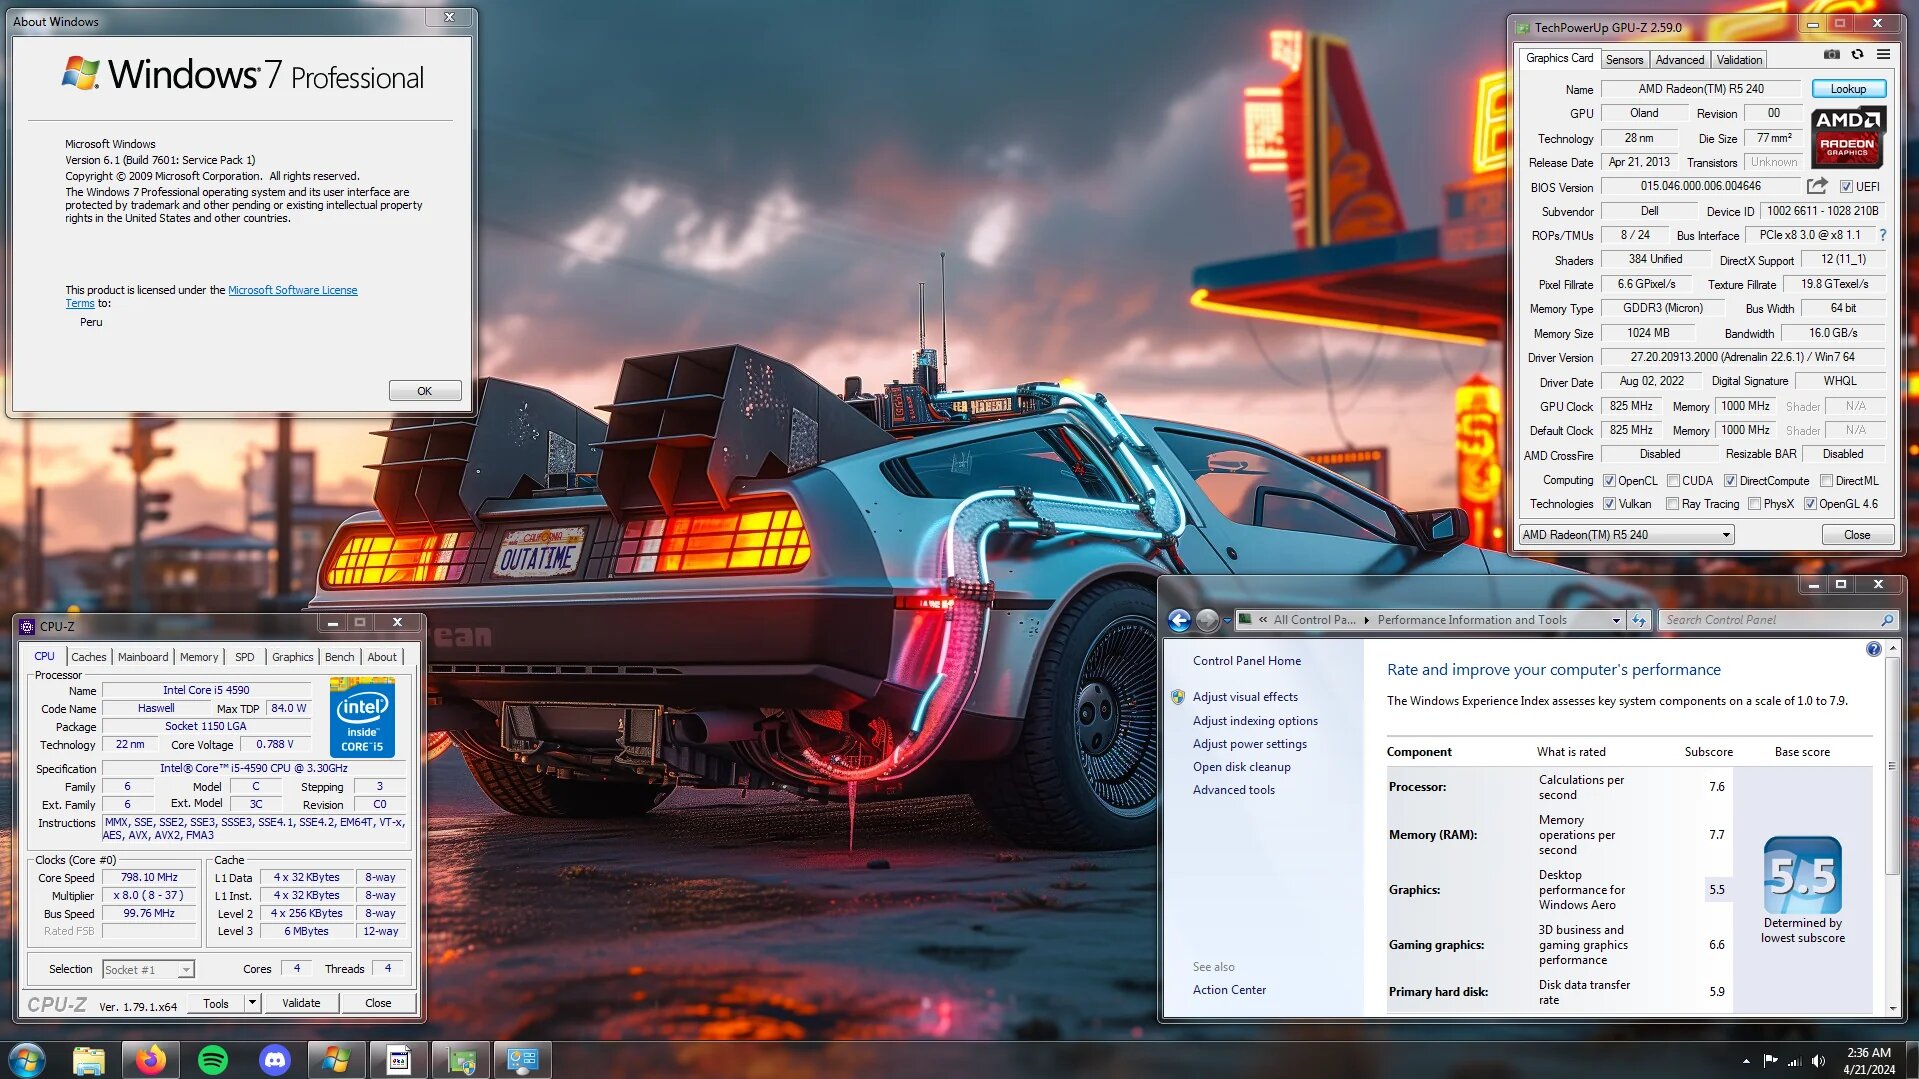1919x1079 pixels.
Task: Switch to the Sensors tab in GPU-Z
Action: (x=1624, y=60)
